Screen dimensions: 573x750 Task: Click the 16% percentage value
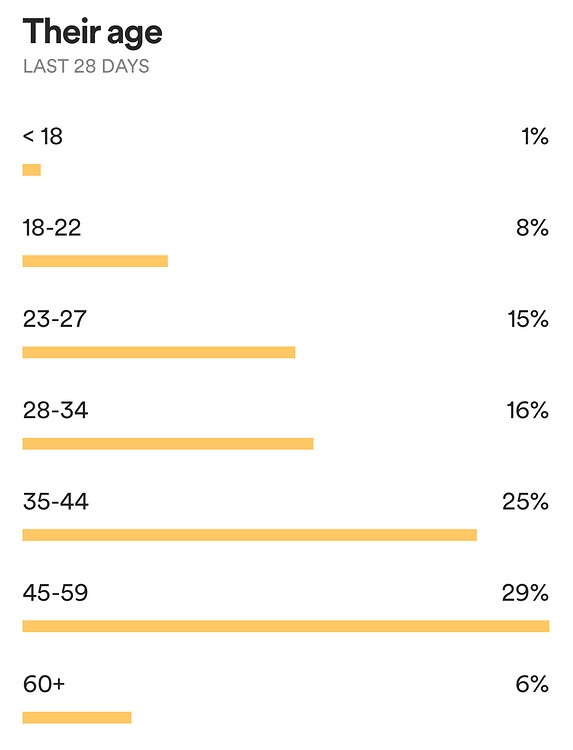pos(528,410)
